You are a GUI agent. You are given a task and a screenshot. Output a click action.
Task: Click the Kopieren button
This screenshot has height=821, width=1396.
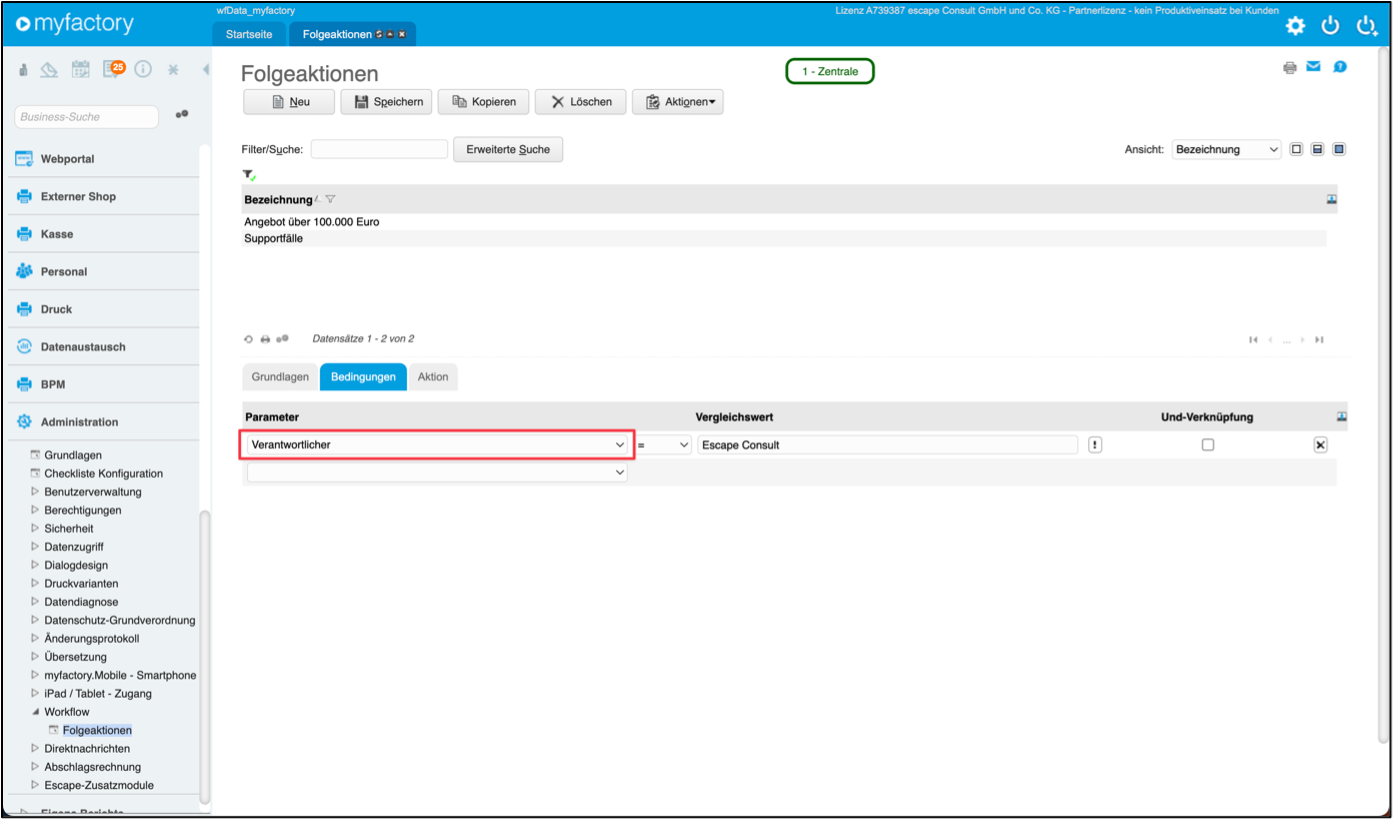click(483, 102)
